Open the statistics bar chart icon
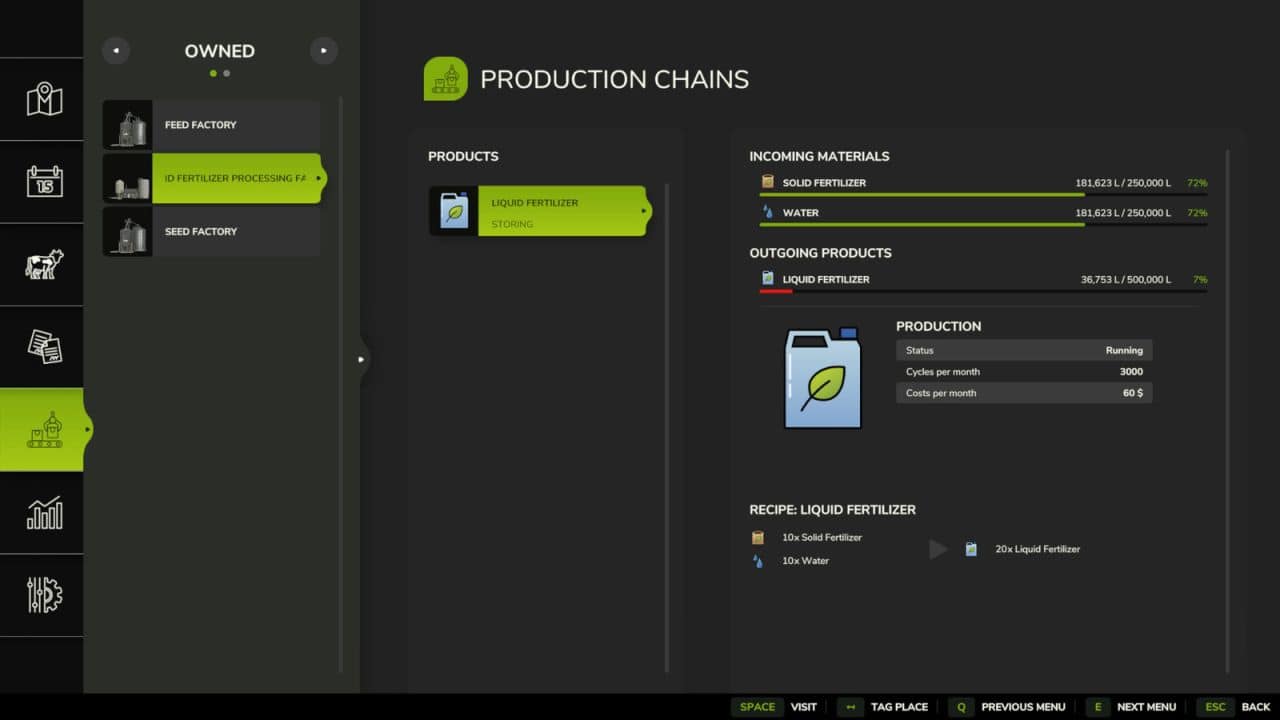1280x720 pixels. coord(44,512)
